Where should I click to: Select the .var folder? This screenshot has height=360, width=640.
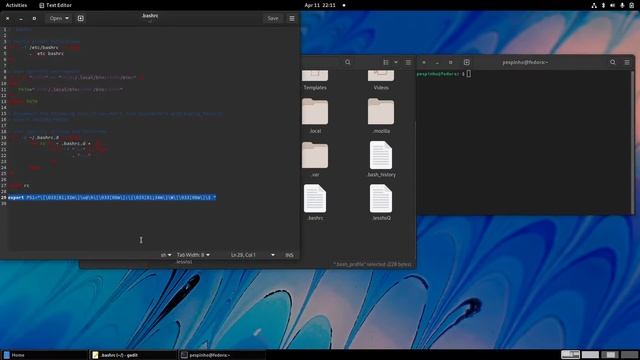(315, 160)
